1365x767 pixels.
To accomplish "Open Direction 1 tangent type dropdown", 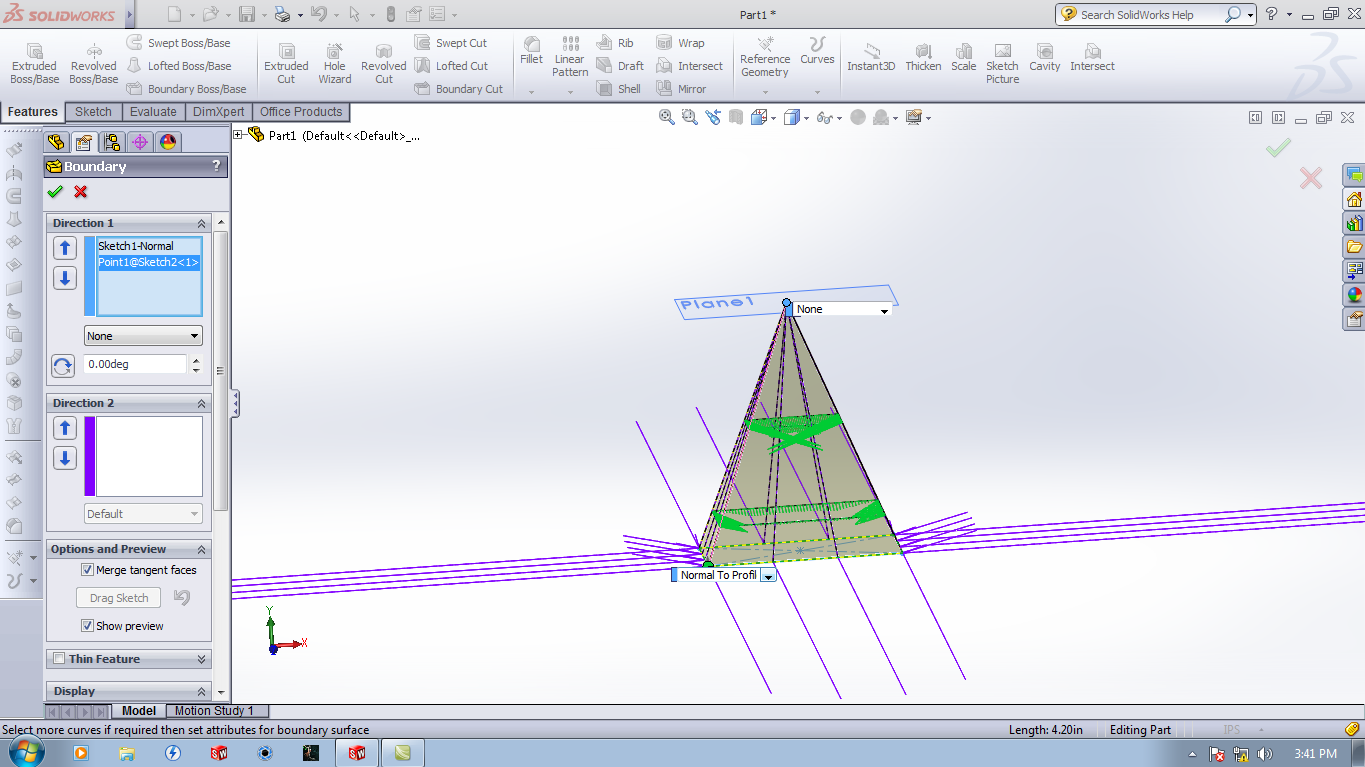I will [143, 336].
